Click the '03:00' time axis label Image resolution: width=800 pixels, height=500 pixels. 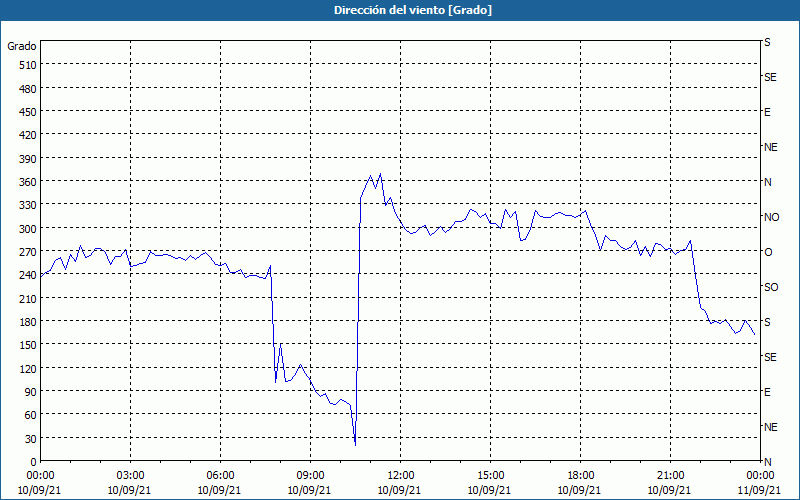point(130,476)
